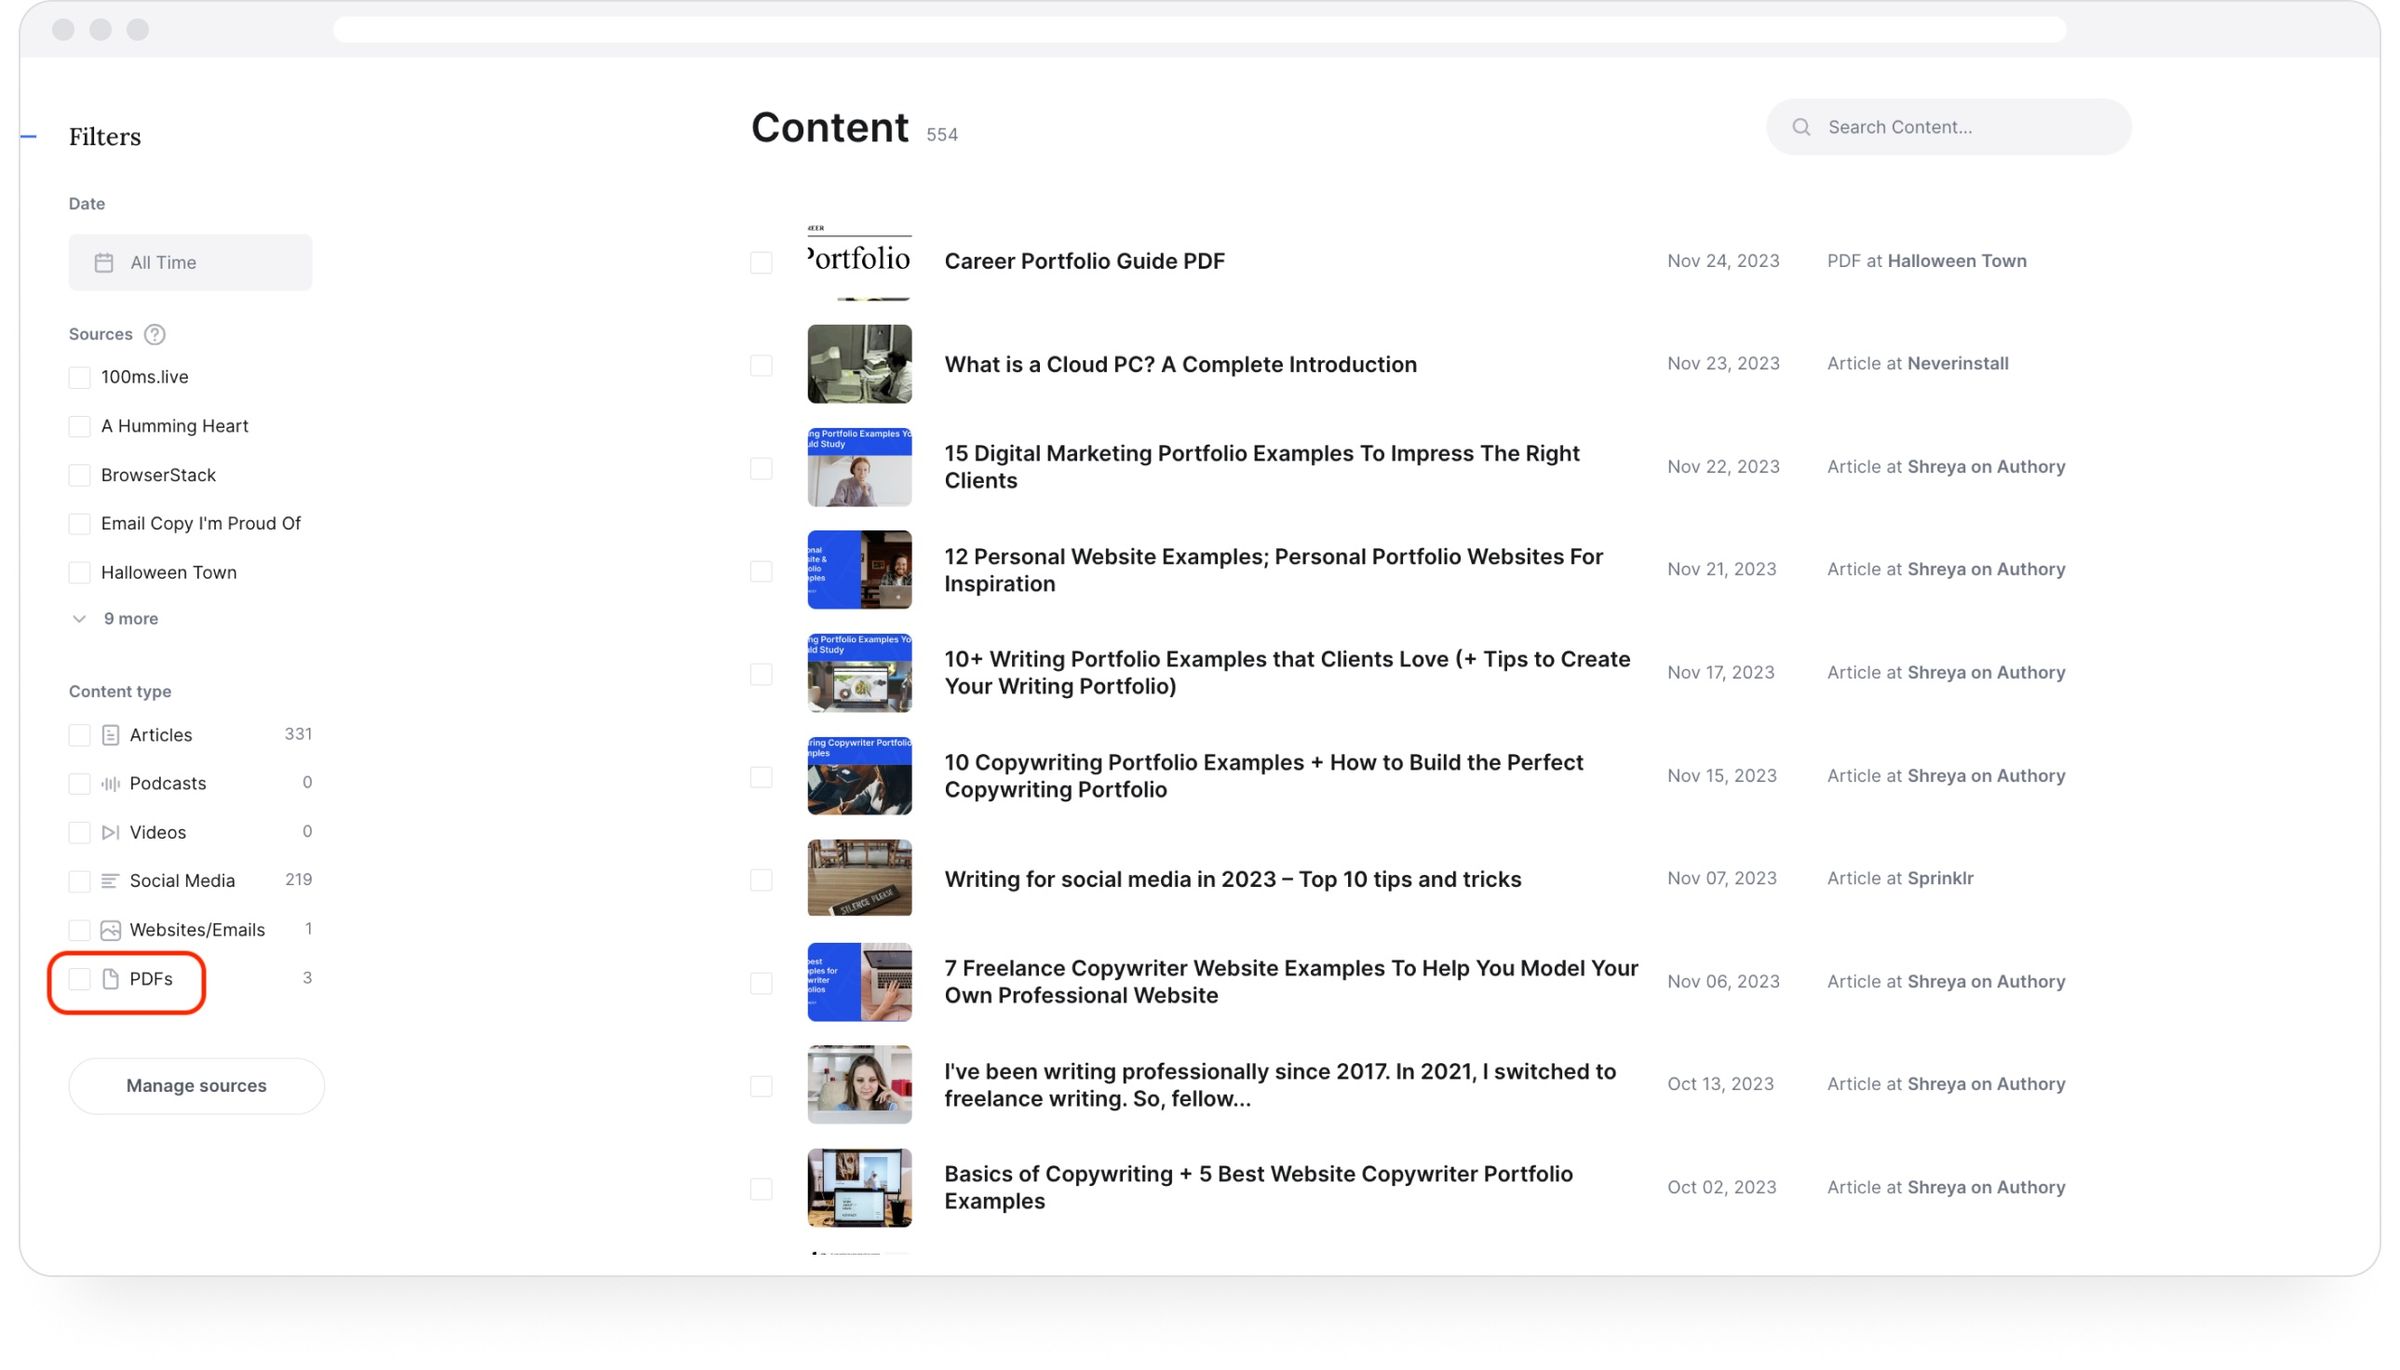Open the Neverinstall source link
This screenshot has width=2400, height=1370.
[x=1957, y=364]
